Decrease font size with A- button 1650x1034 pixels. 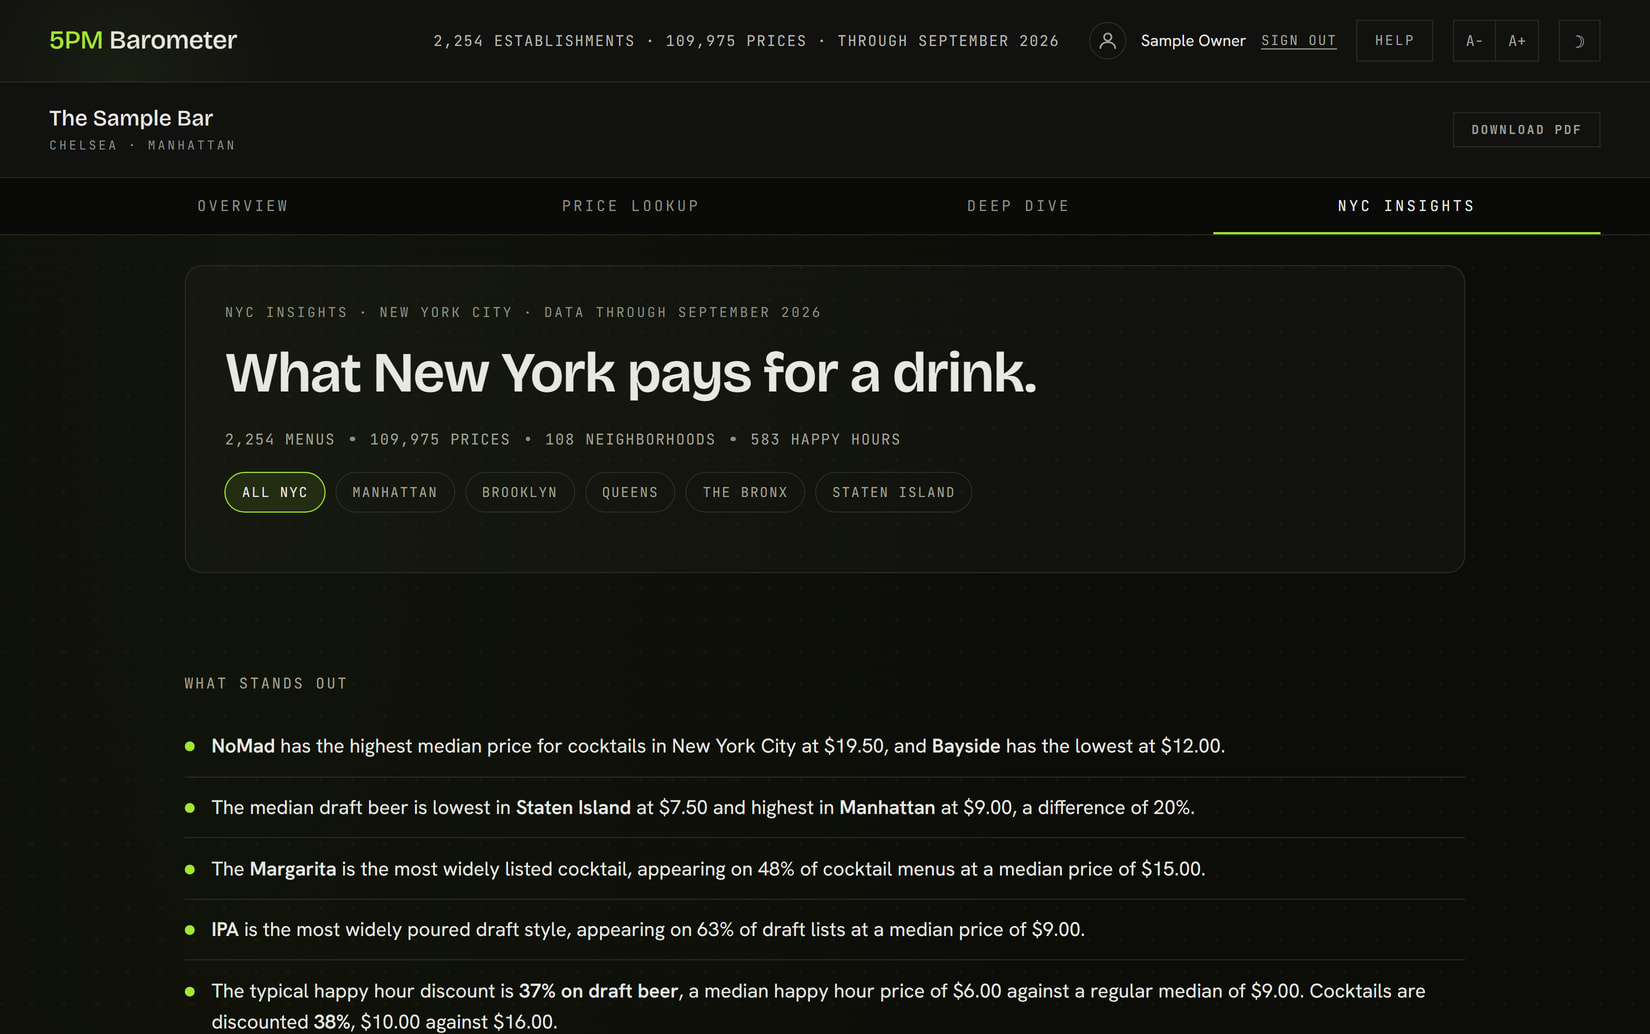tap(1474, 41)
